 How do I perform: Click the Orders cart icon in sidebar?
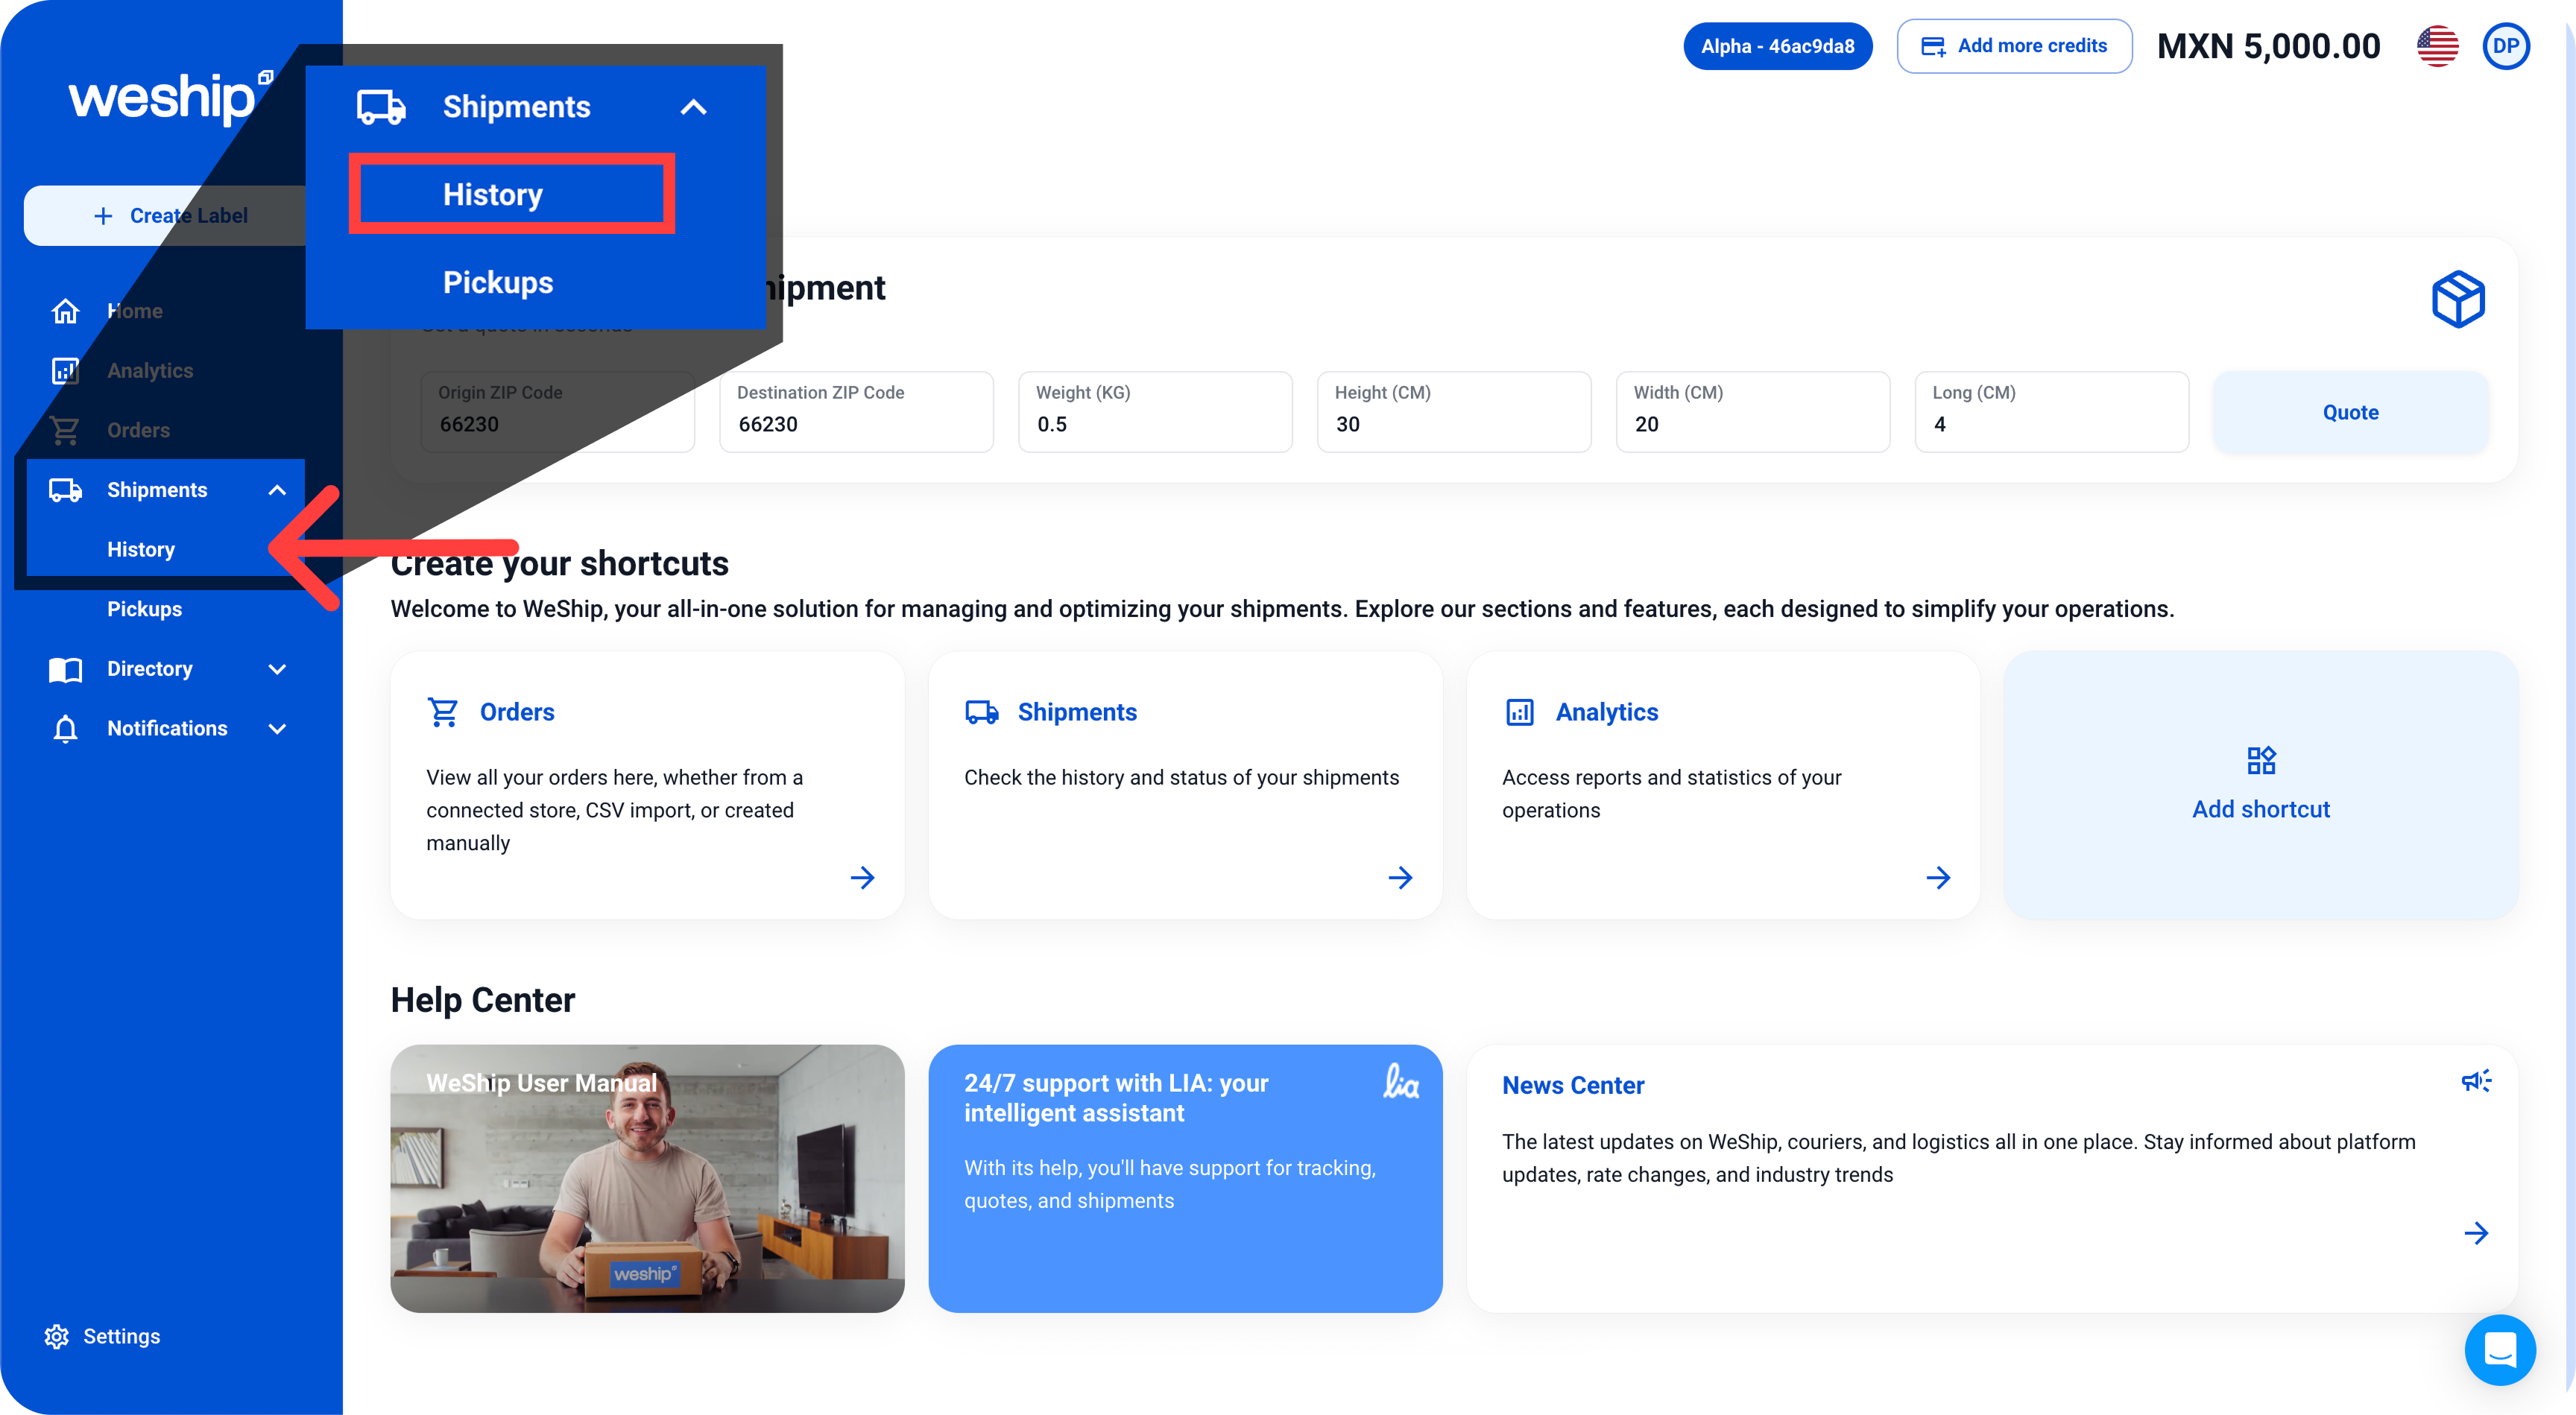click(65, 430)
